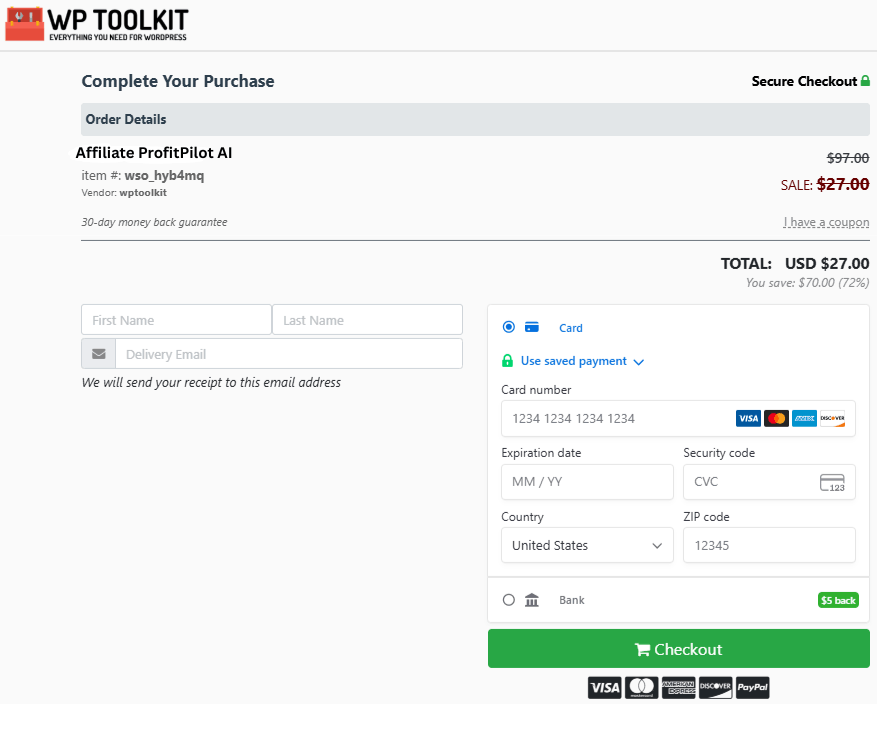The width and height of the screenshot is (877, 755).
Task: Click the green lock next to saved payment
Action: [x=507, y=361]
